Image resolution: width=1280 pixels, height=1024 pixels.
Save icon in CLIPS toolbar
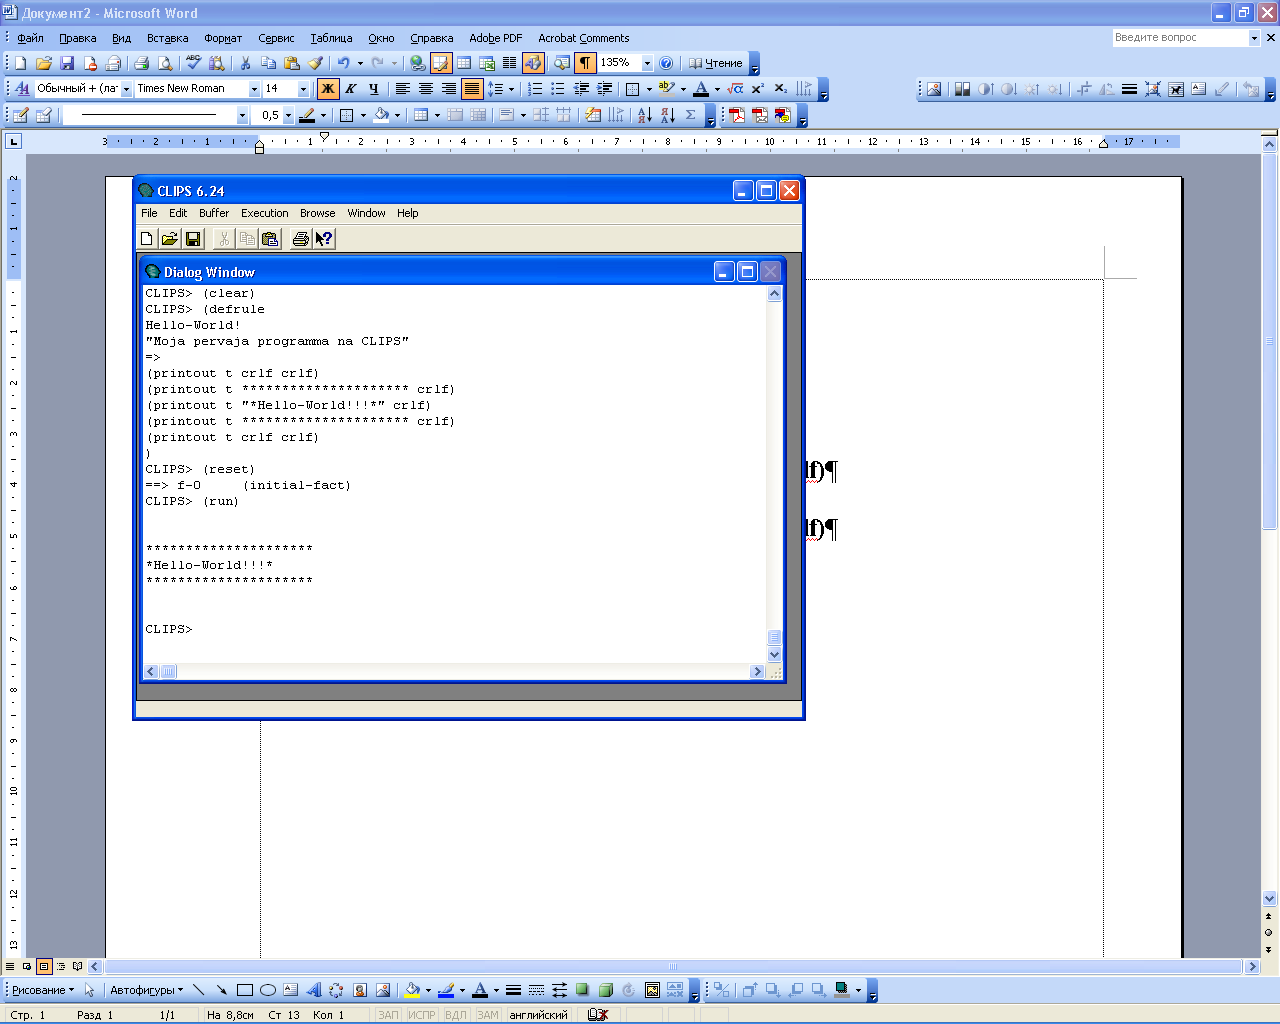click(193, 238)
